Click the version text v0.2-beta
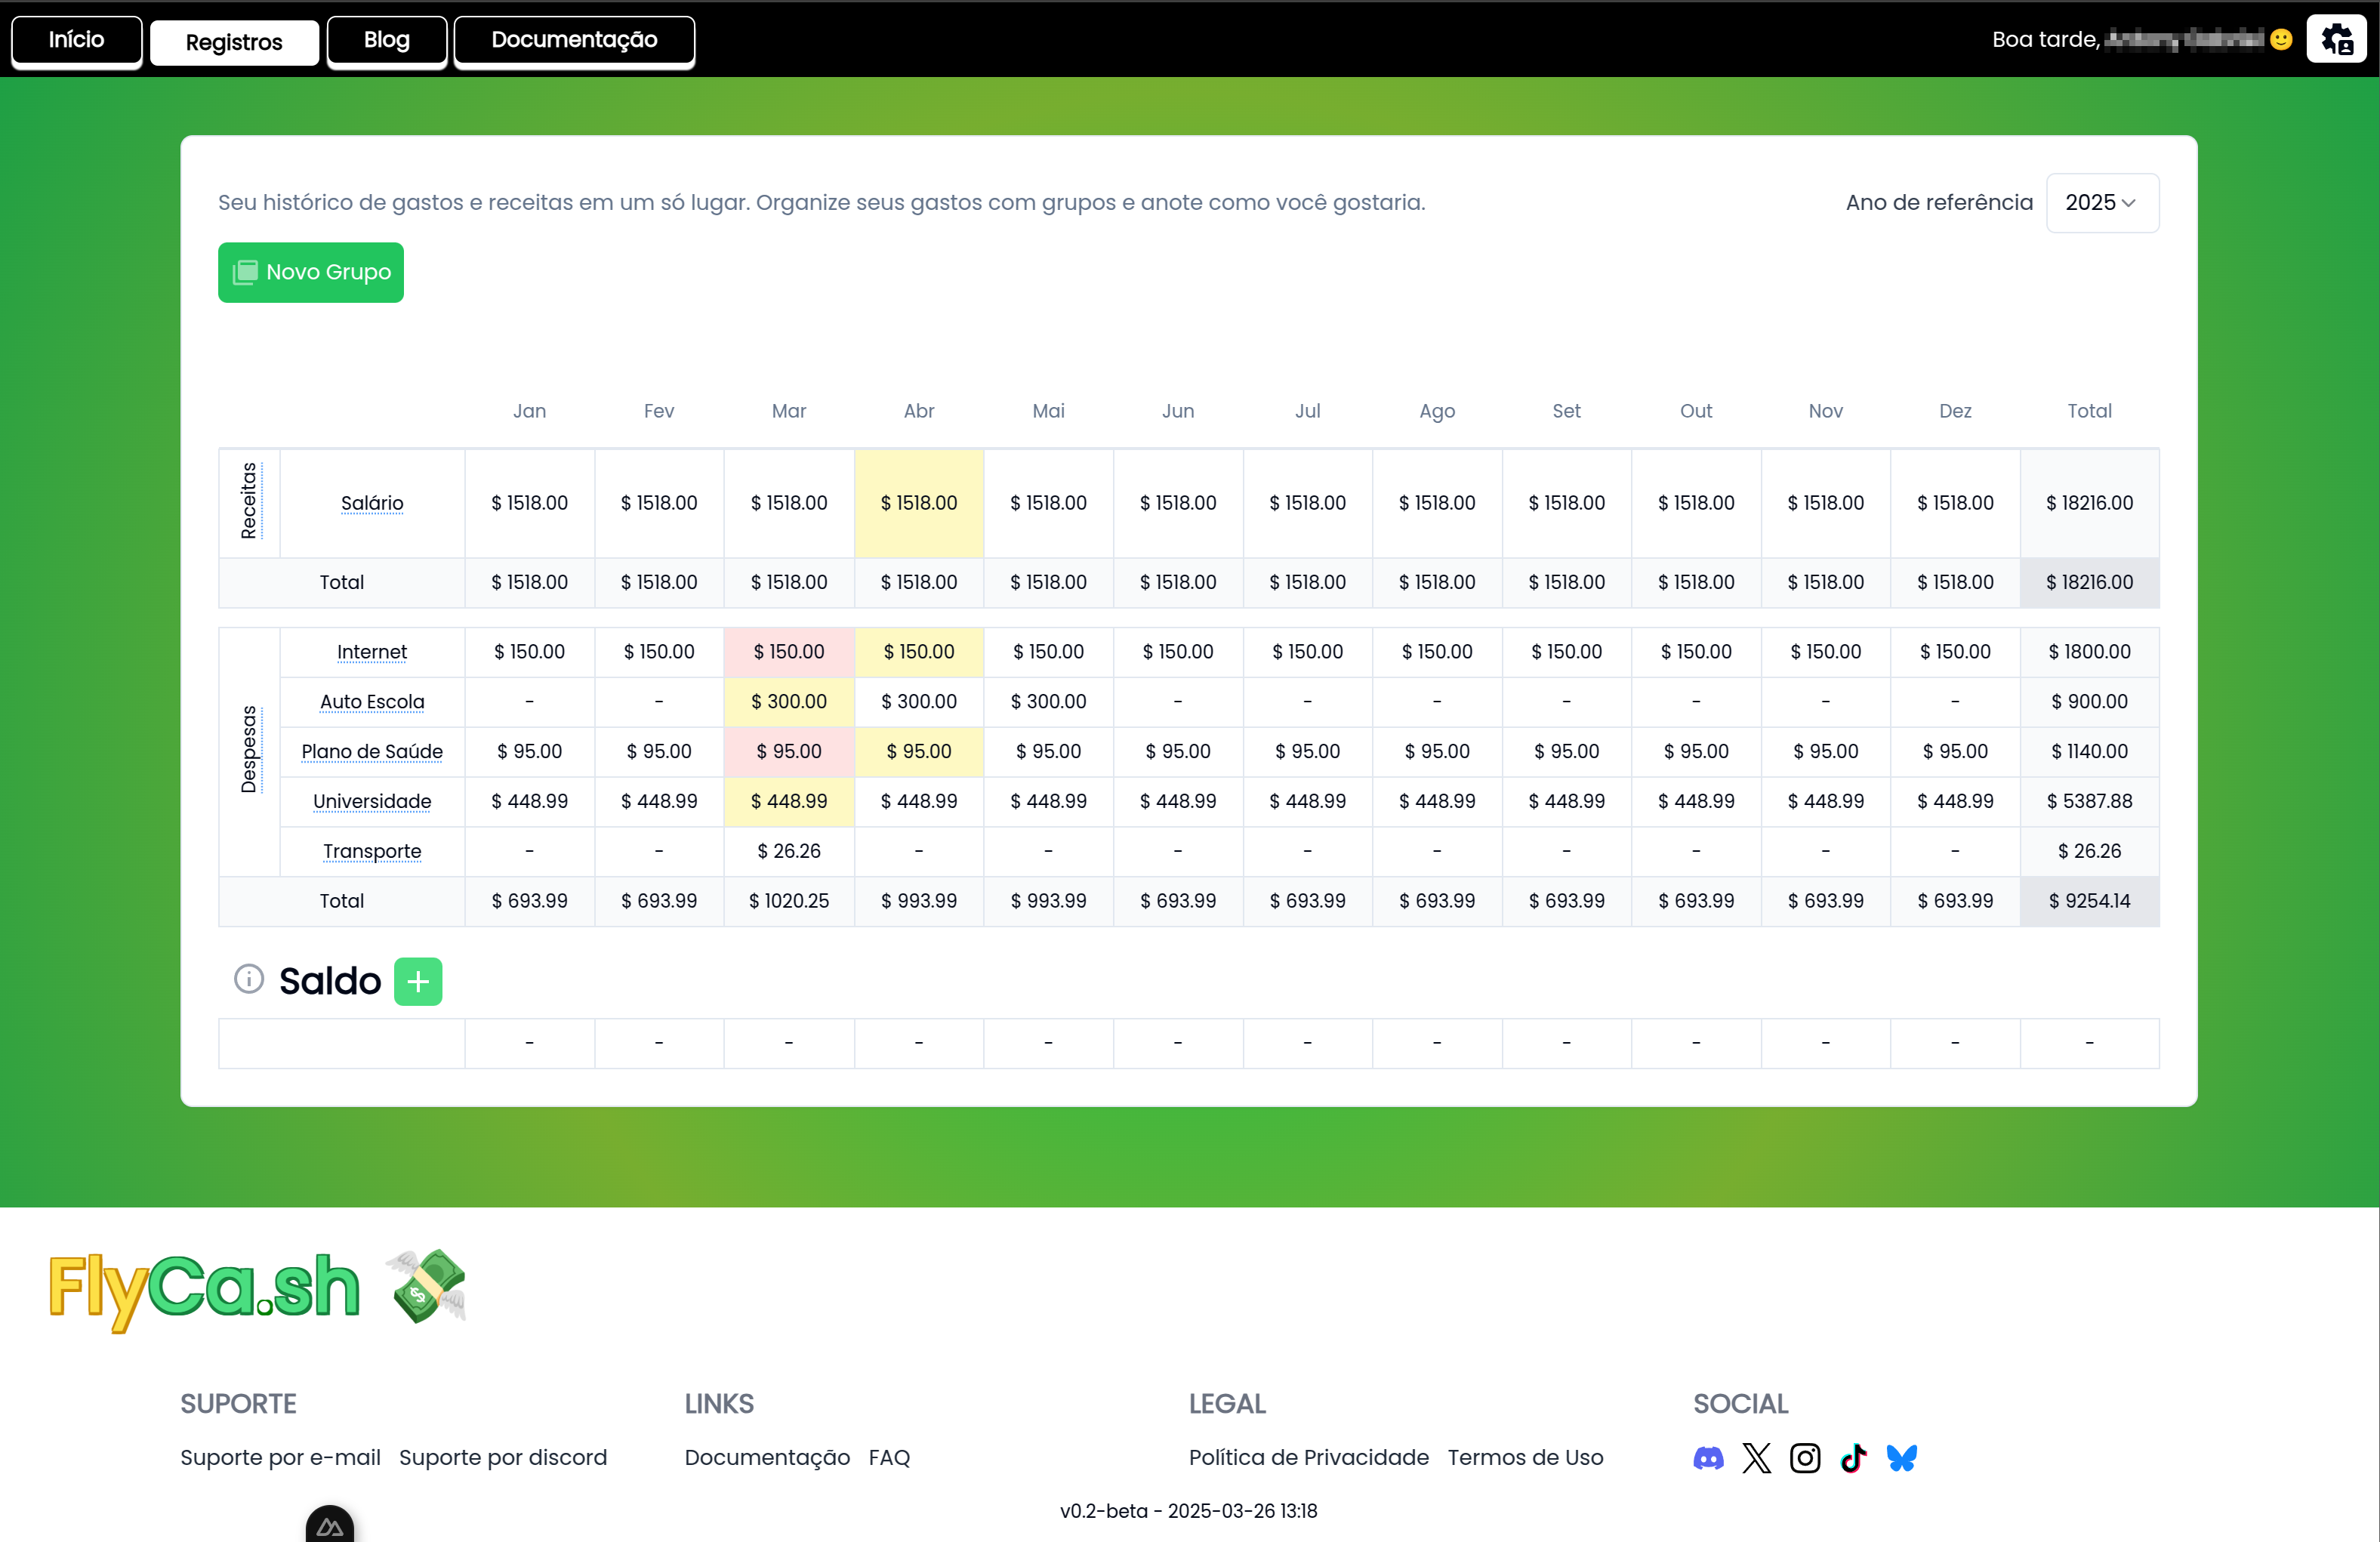Viewport: 2380px width, 1542px height. tap(1188, 1511)
